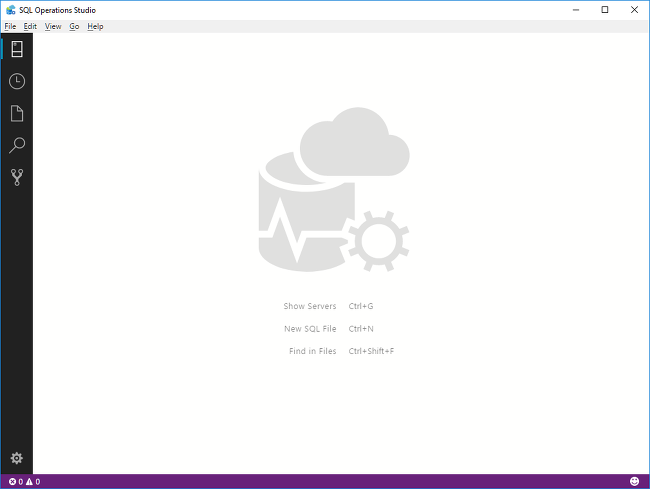Close the SQL Operations Studio window
This screenshot has height=489, width=650.
tap(634, 10)
